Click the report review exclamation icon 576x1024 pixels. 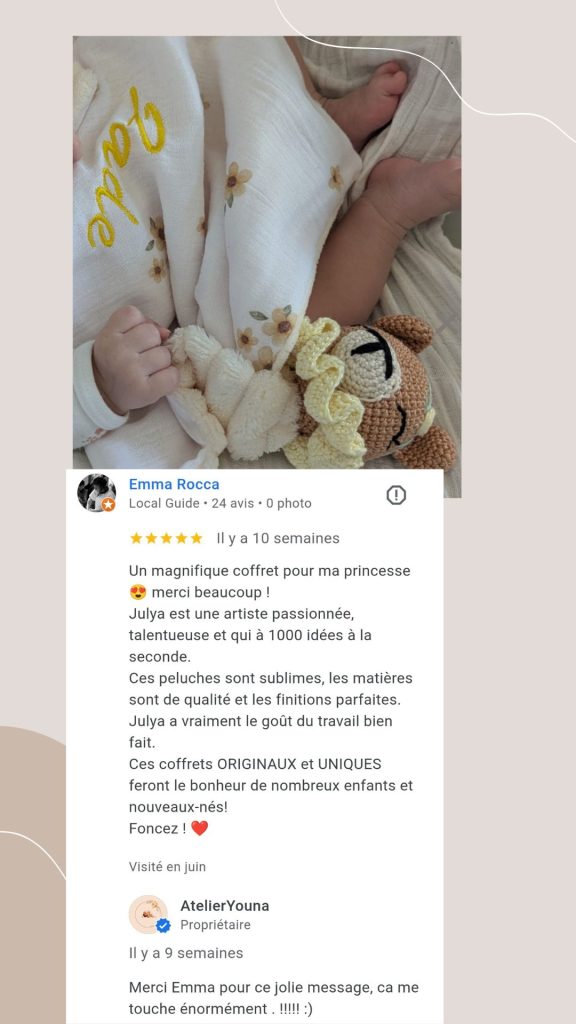(396, 495)
